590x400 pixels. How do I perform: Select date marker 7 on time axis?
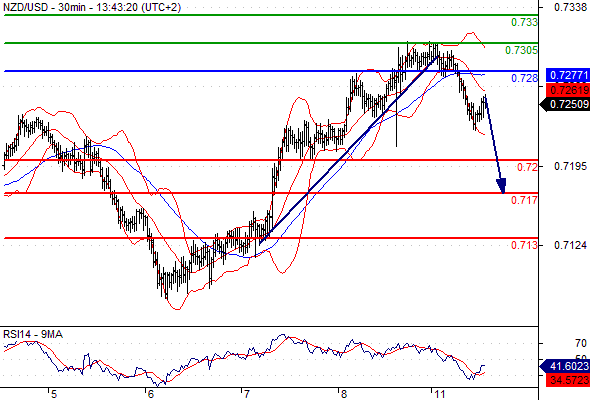(x=245, y=394)
